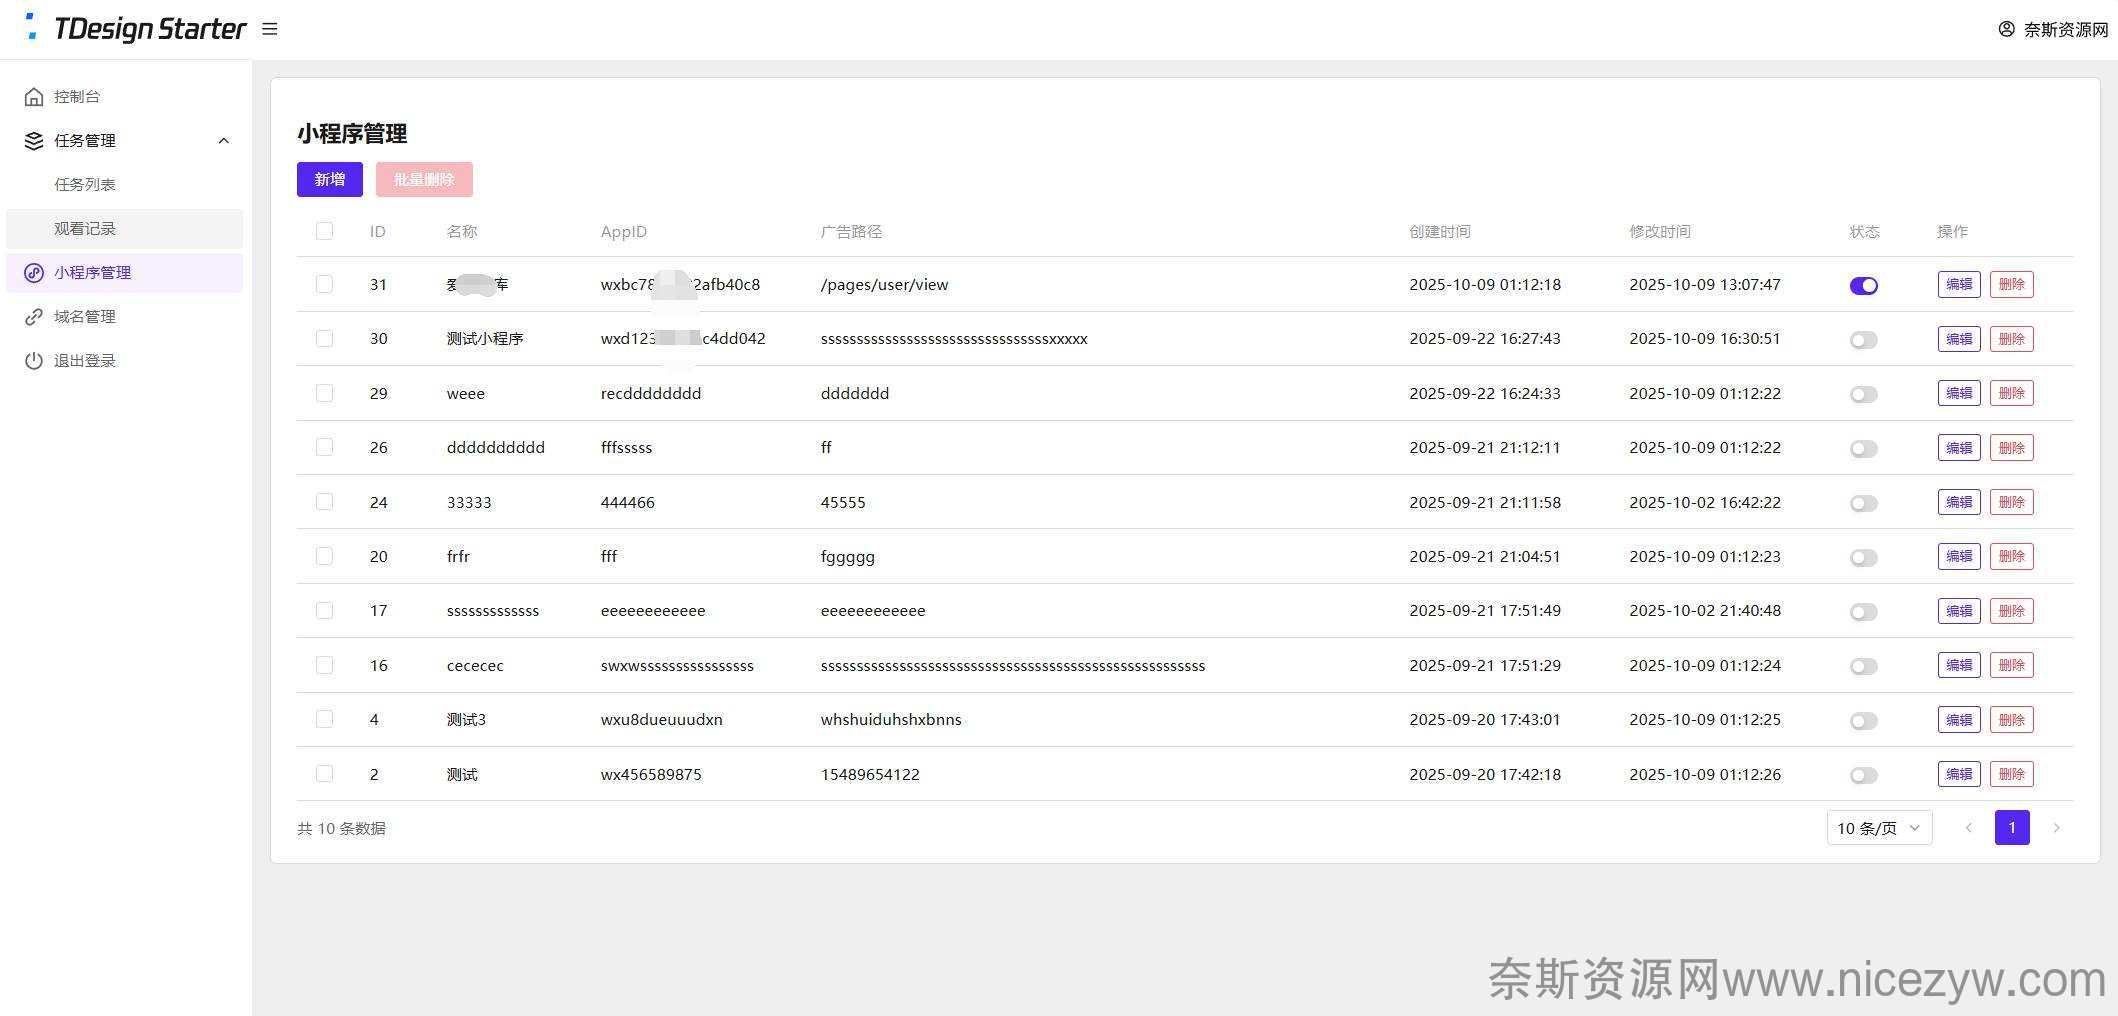2118x1016 pixels.
Task: Disable the status switch for ID 31
Action: pyautogui.click(x=1863, y=286)
